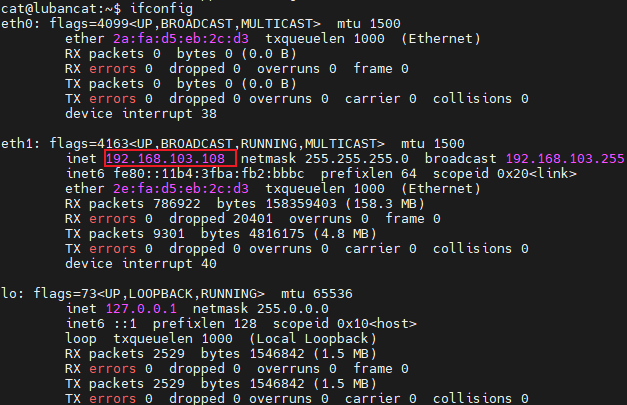Click the bytes value 158359403
Screen dimensions: 627x405
[x=301, y=204]
